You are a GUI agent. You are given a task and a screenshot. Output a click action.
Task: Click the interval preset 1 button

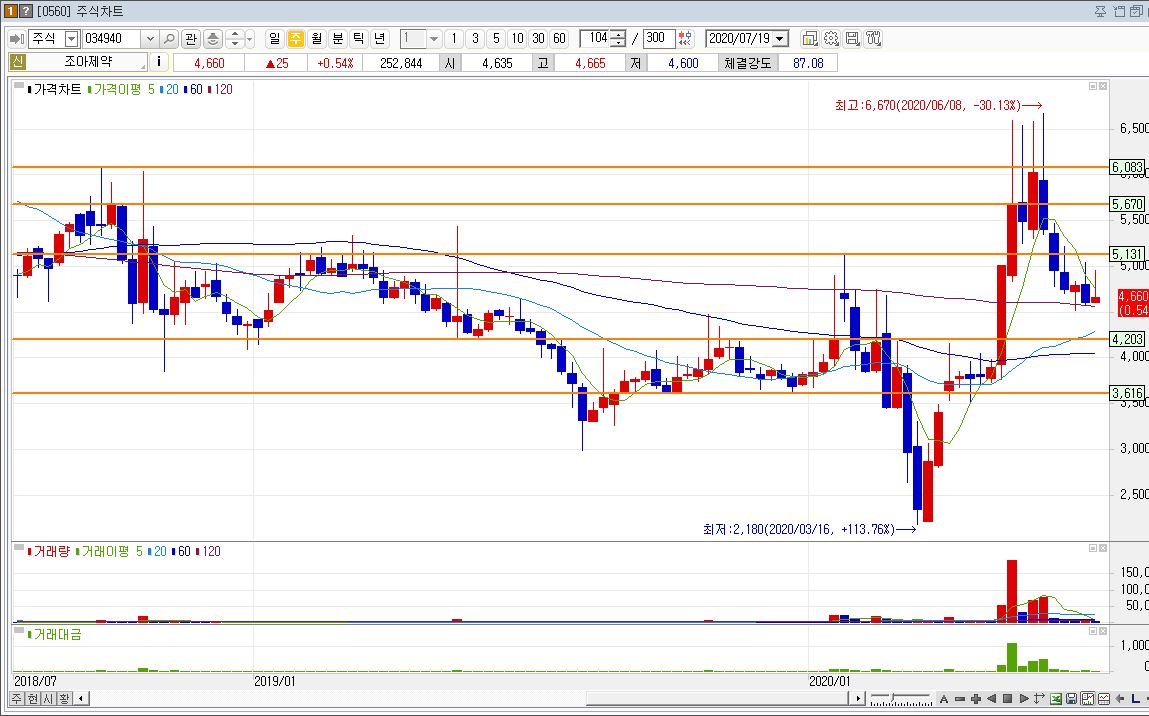(454, 38)
